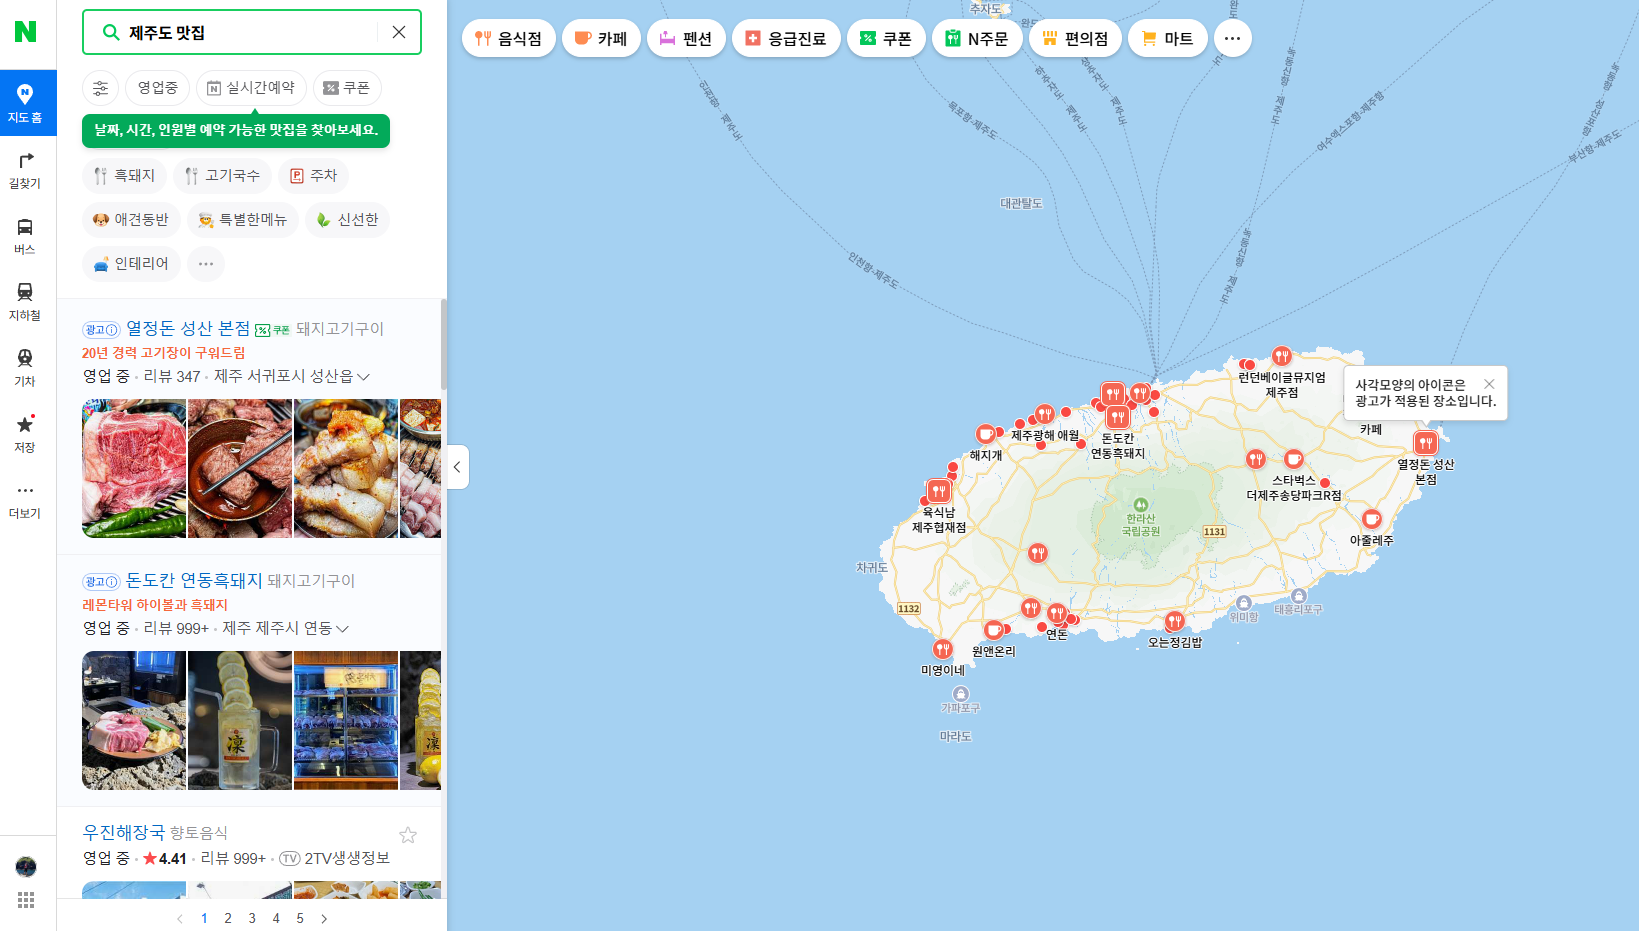Open the 지하철 subway panel

click(x=26, y=302)
